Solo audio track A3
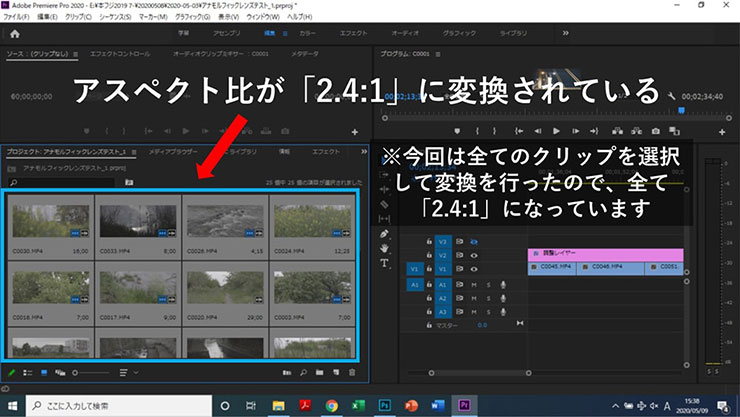This screenshot has width=740, height=417. click(x=488, y=312)
